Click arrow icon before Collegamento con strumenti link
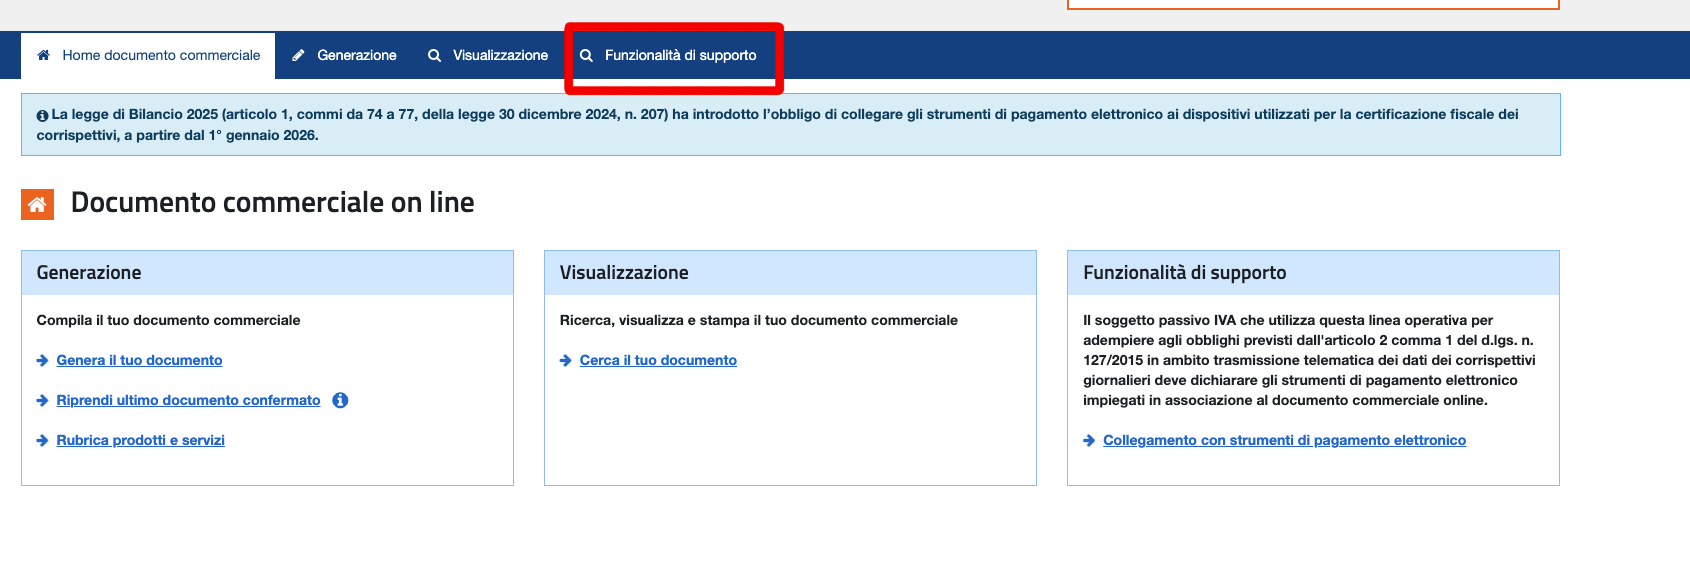This screenshot has width=1690, height=578. coord(1089,441)
